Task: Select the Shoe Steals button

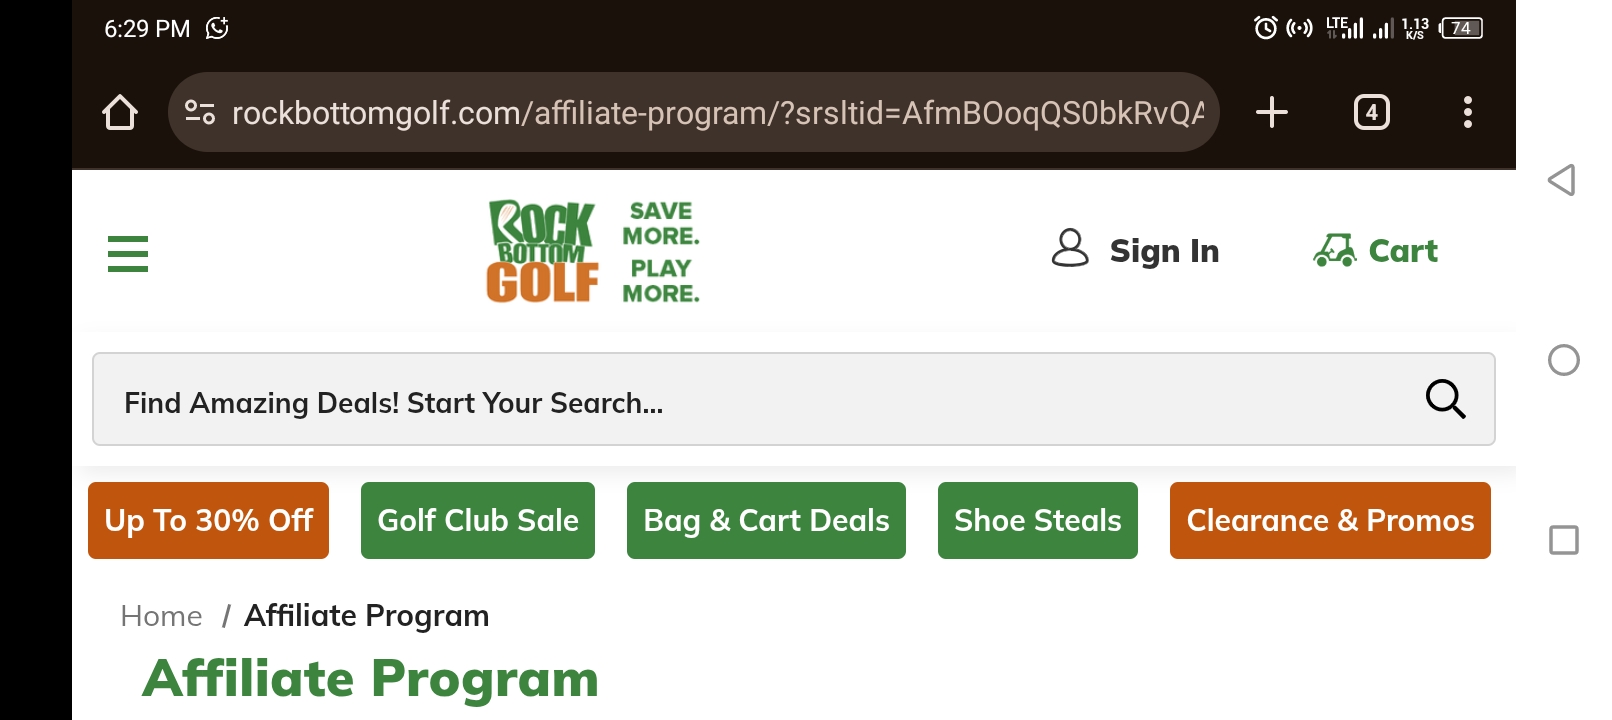Action: point(1038,520)
